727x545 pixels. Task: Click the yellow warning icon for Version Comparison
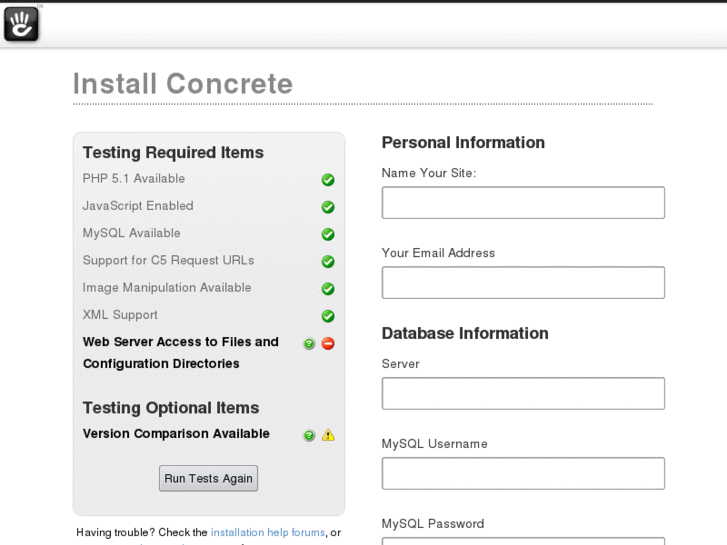(328, 435)
